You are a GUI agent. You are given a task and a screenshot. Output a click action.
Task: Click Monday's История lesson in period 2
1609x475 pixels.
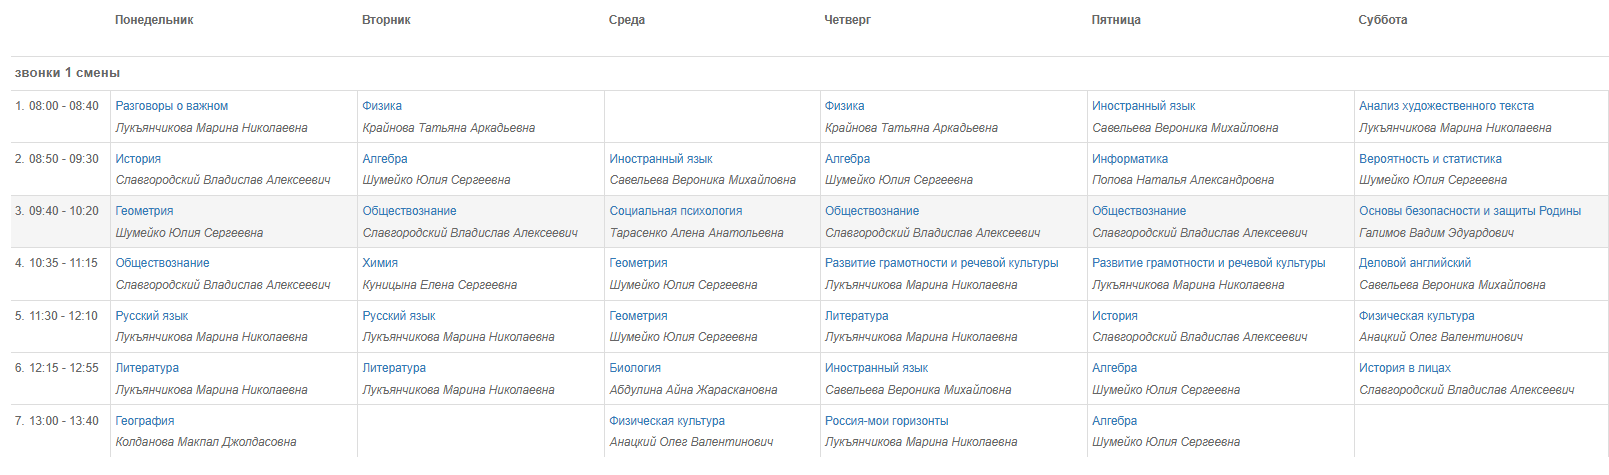(138, 159)
